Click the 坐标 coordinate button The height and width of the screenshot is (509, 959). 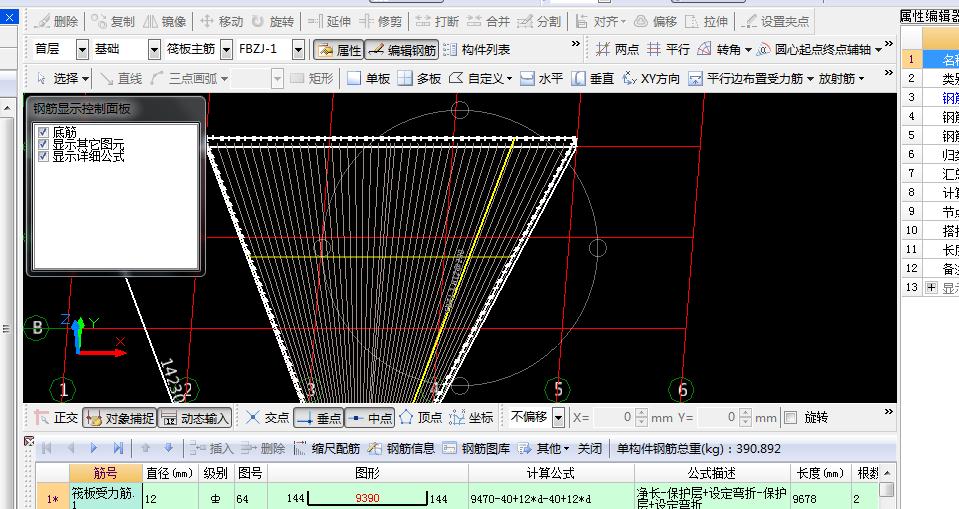(x=471, y=417)
